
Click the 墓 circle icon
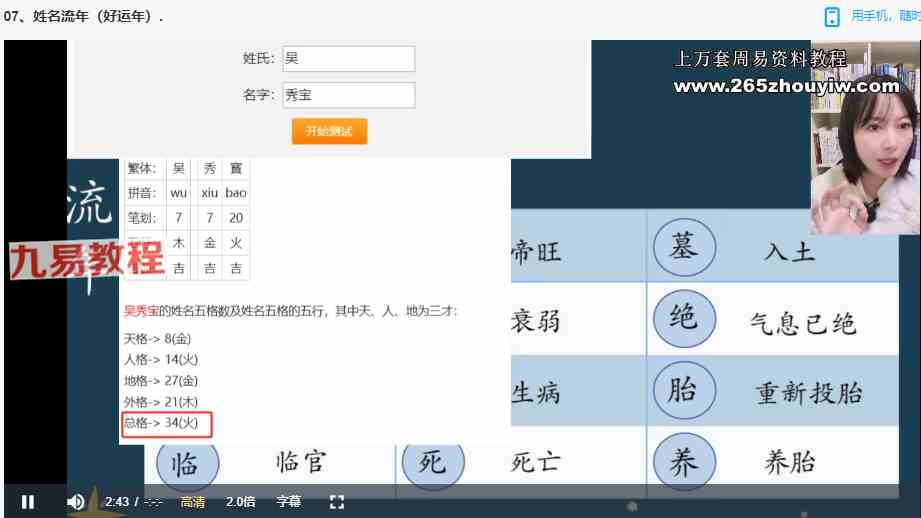point(683,248)
